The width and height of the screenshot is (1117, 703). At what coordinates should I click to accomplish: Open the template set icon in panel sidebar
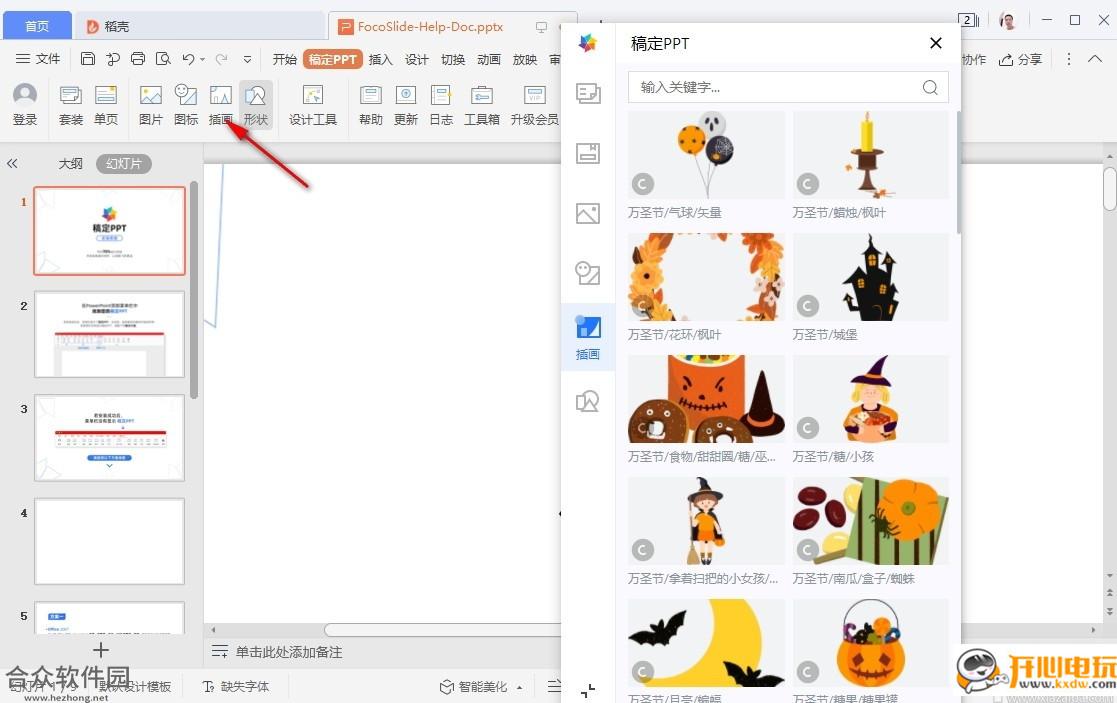[x=588, y=93]
